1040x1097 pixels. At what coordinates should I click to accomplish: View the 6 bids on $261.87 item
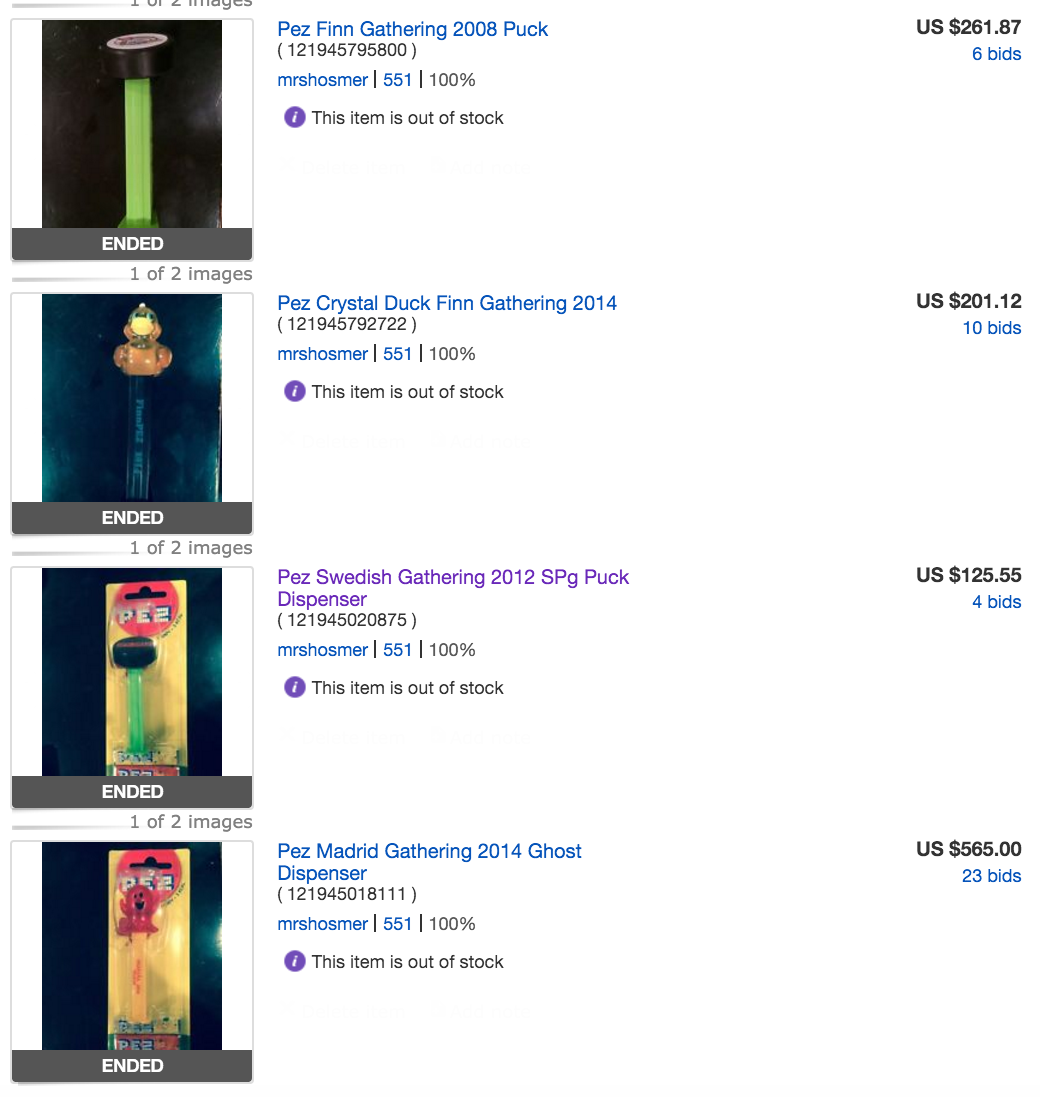coord(996,54)
